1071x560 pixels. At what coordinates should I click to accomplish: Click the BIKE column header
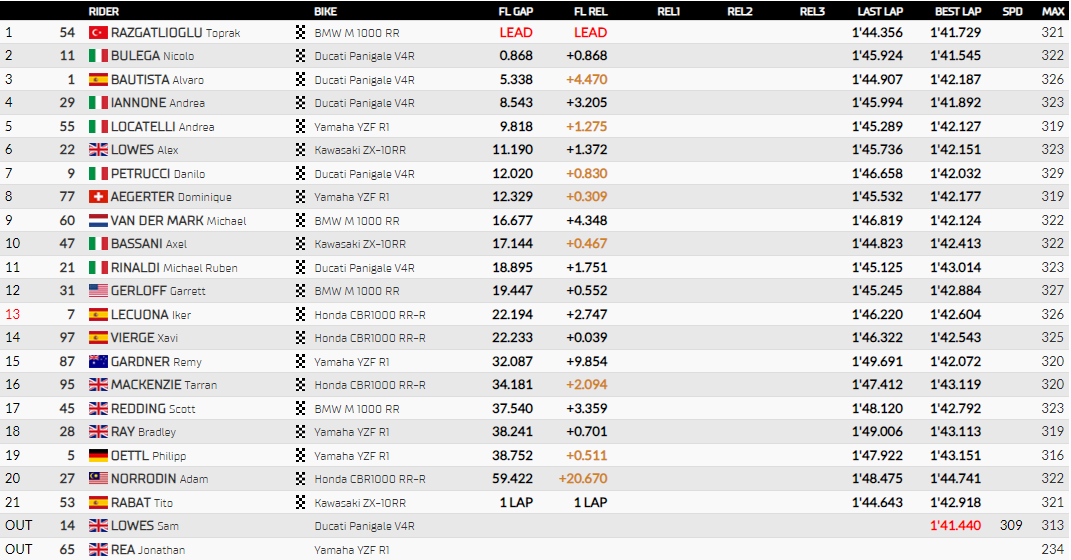click(325, 11)
